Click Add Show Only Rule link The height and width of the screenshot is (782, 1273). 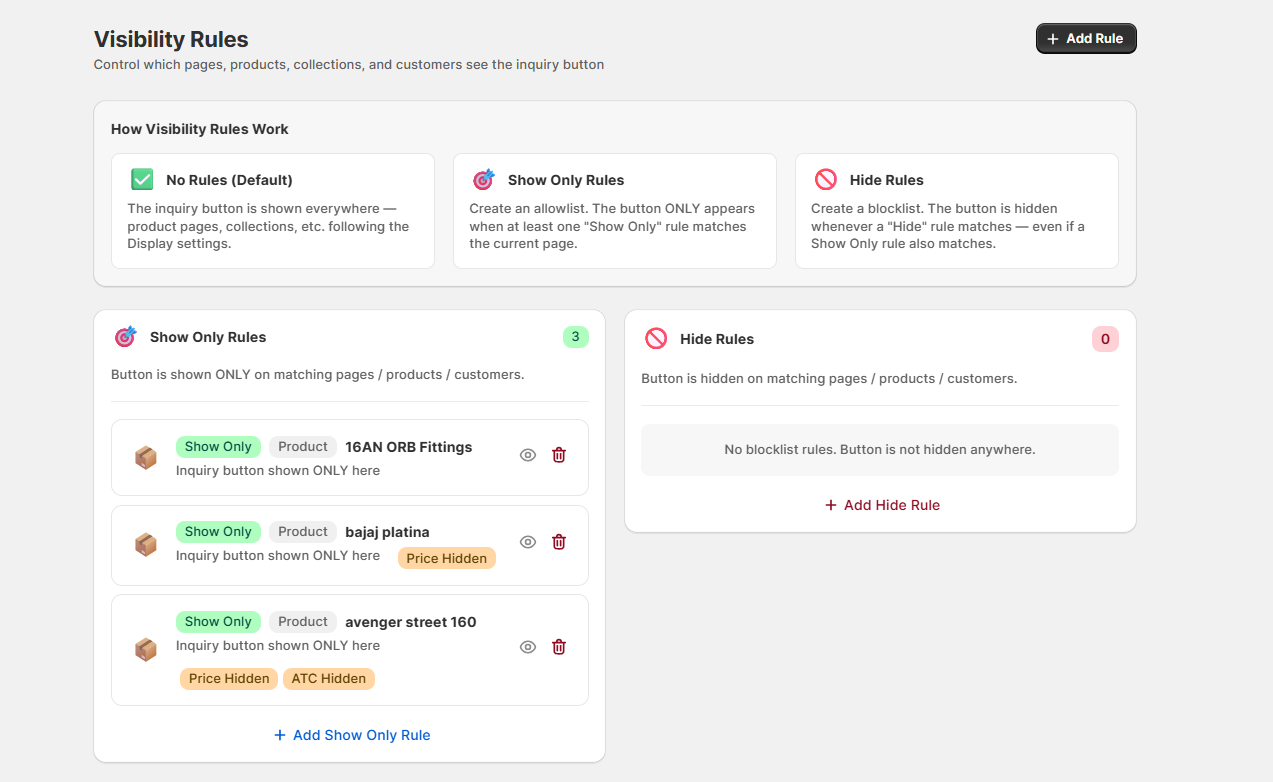pyautogui.click(x=352, y=735)
